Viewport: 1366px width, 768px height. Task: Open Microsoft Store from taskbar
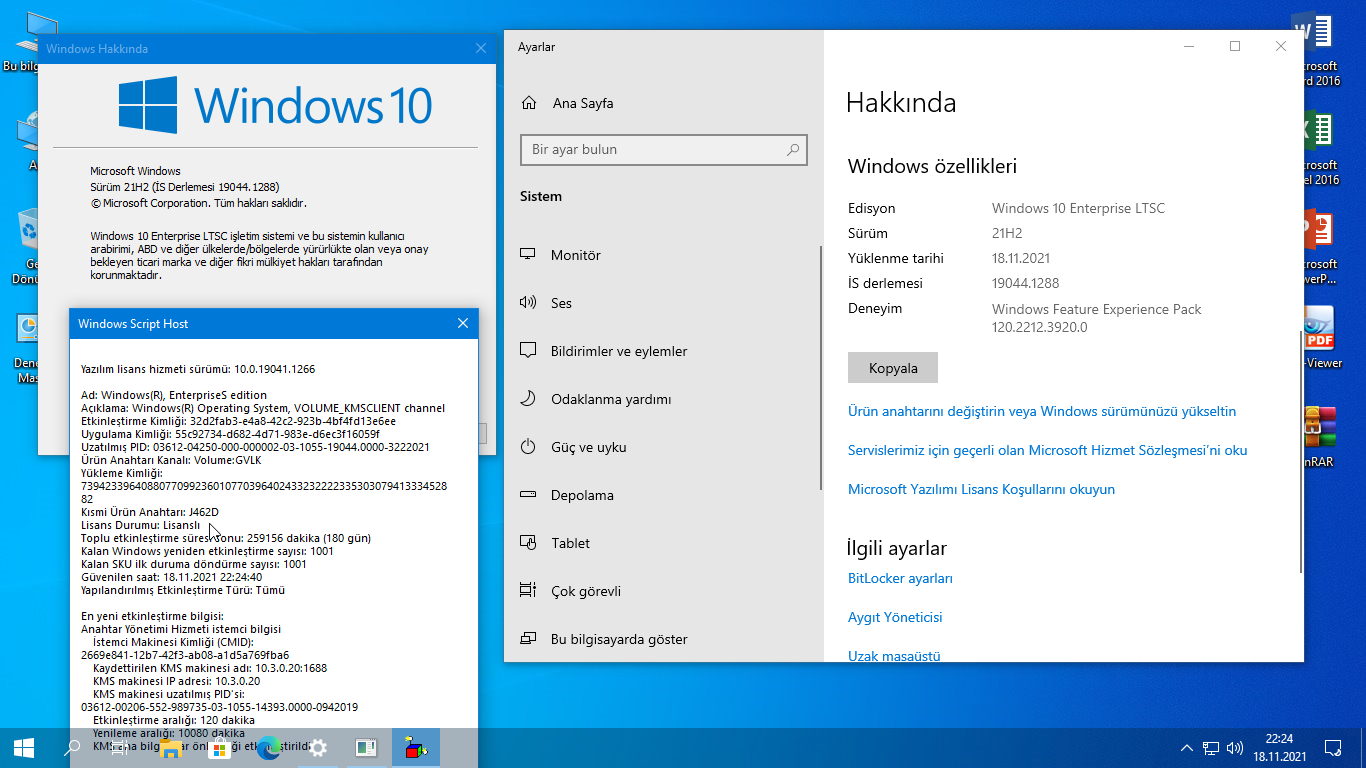point(219,747)
